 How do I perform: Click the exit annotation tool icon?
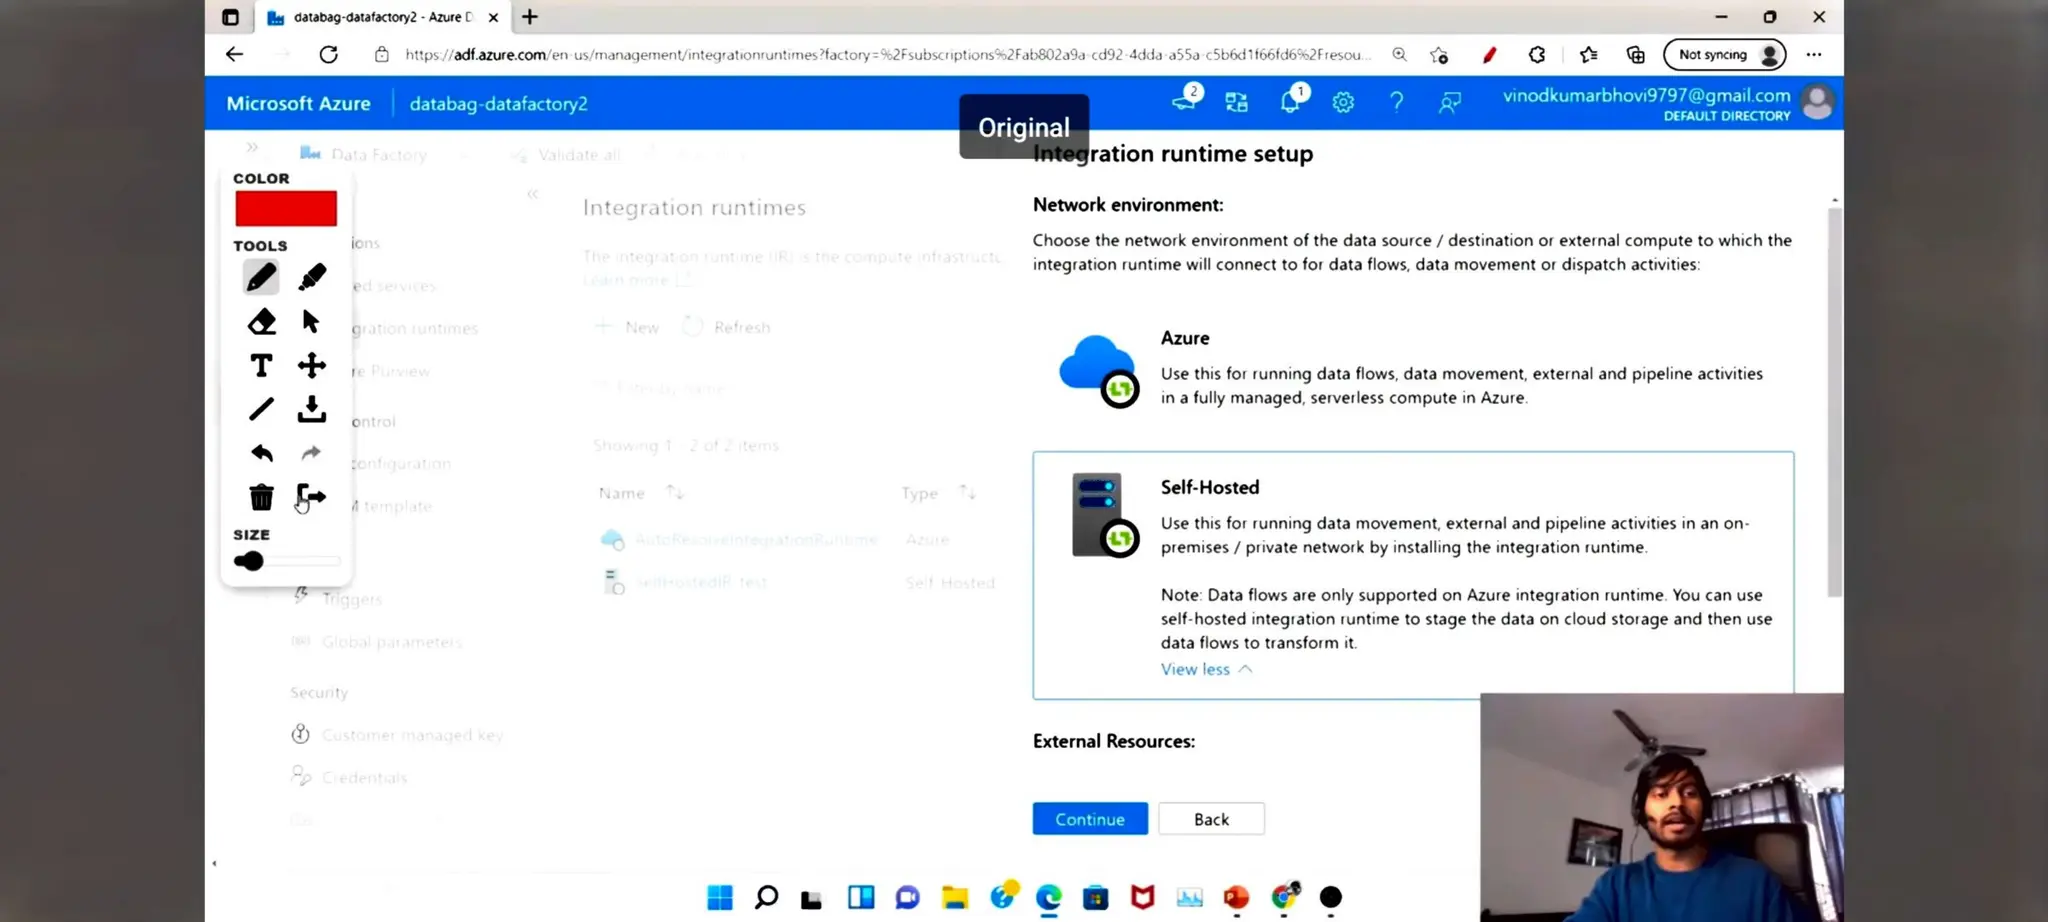(x=312, y=496)
